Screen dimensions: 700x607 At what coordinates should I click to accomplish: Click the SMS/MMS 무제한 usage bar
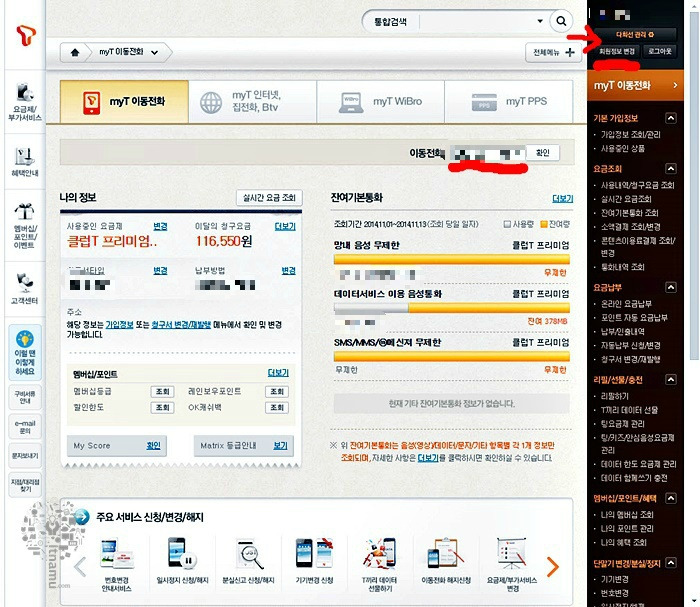click(451, 356)
